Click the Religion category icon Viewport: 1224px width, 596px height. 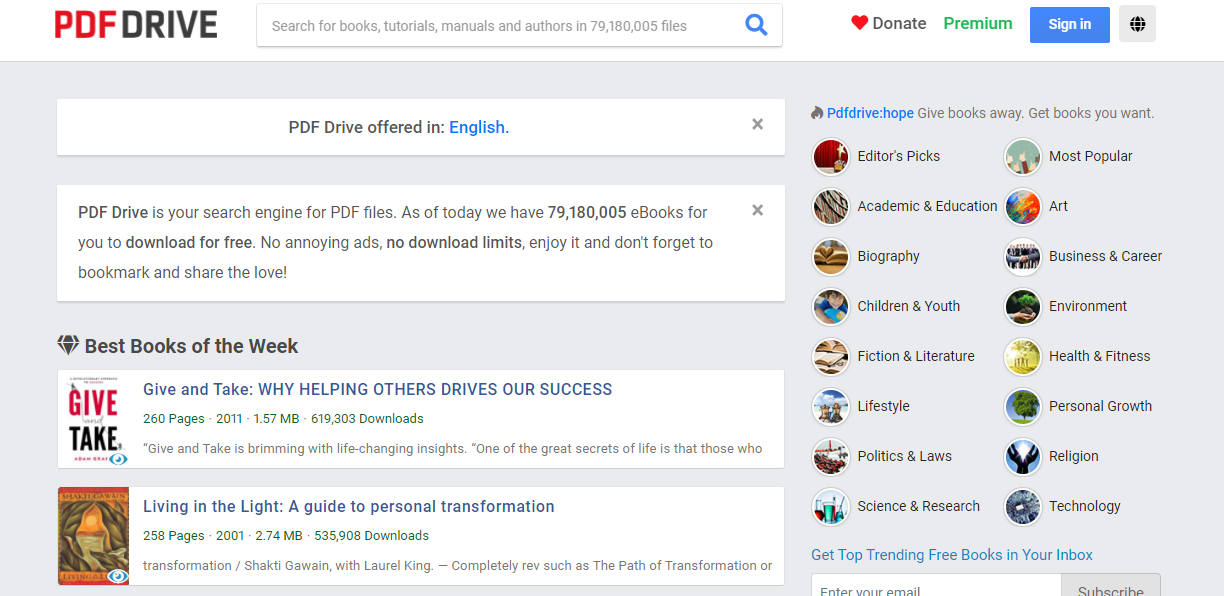1023,456
